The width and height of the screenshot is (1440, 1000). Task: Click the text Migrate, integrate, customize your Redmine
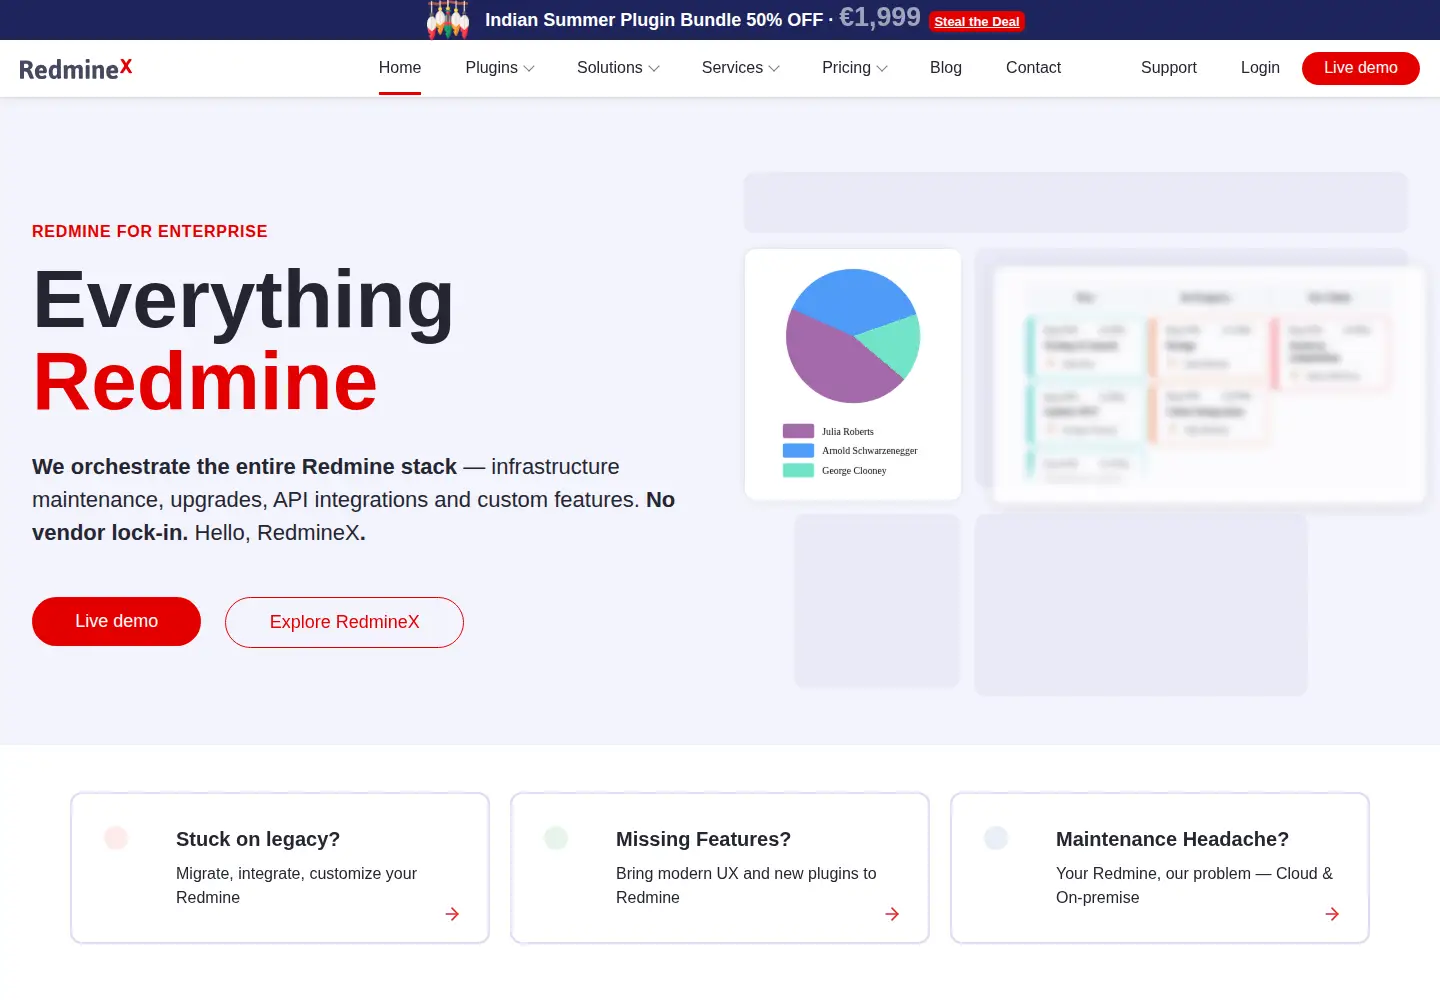point(296,885)
